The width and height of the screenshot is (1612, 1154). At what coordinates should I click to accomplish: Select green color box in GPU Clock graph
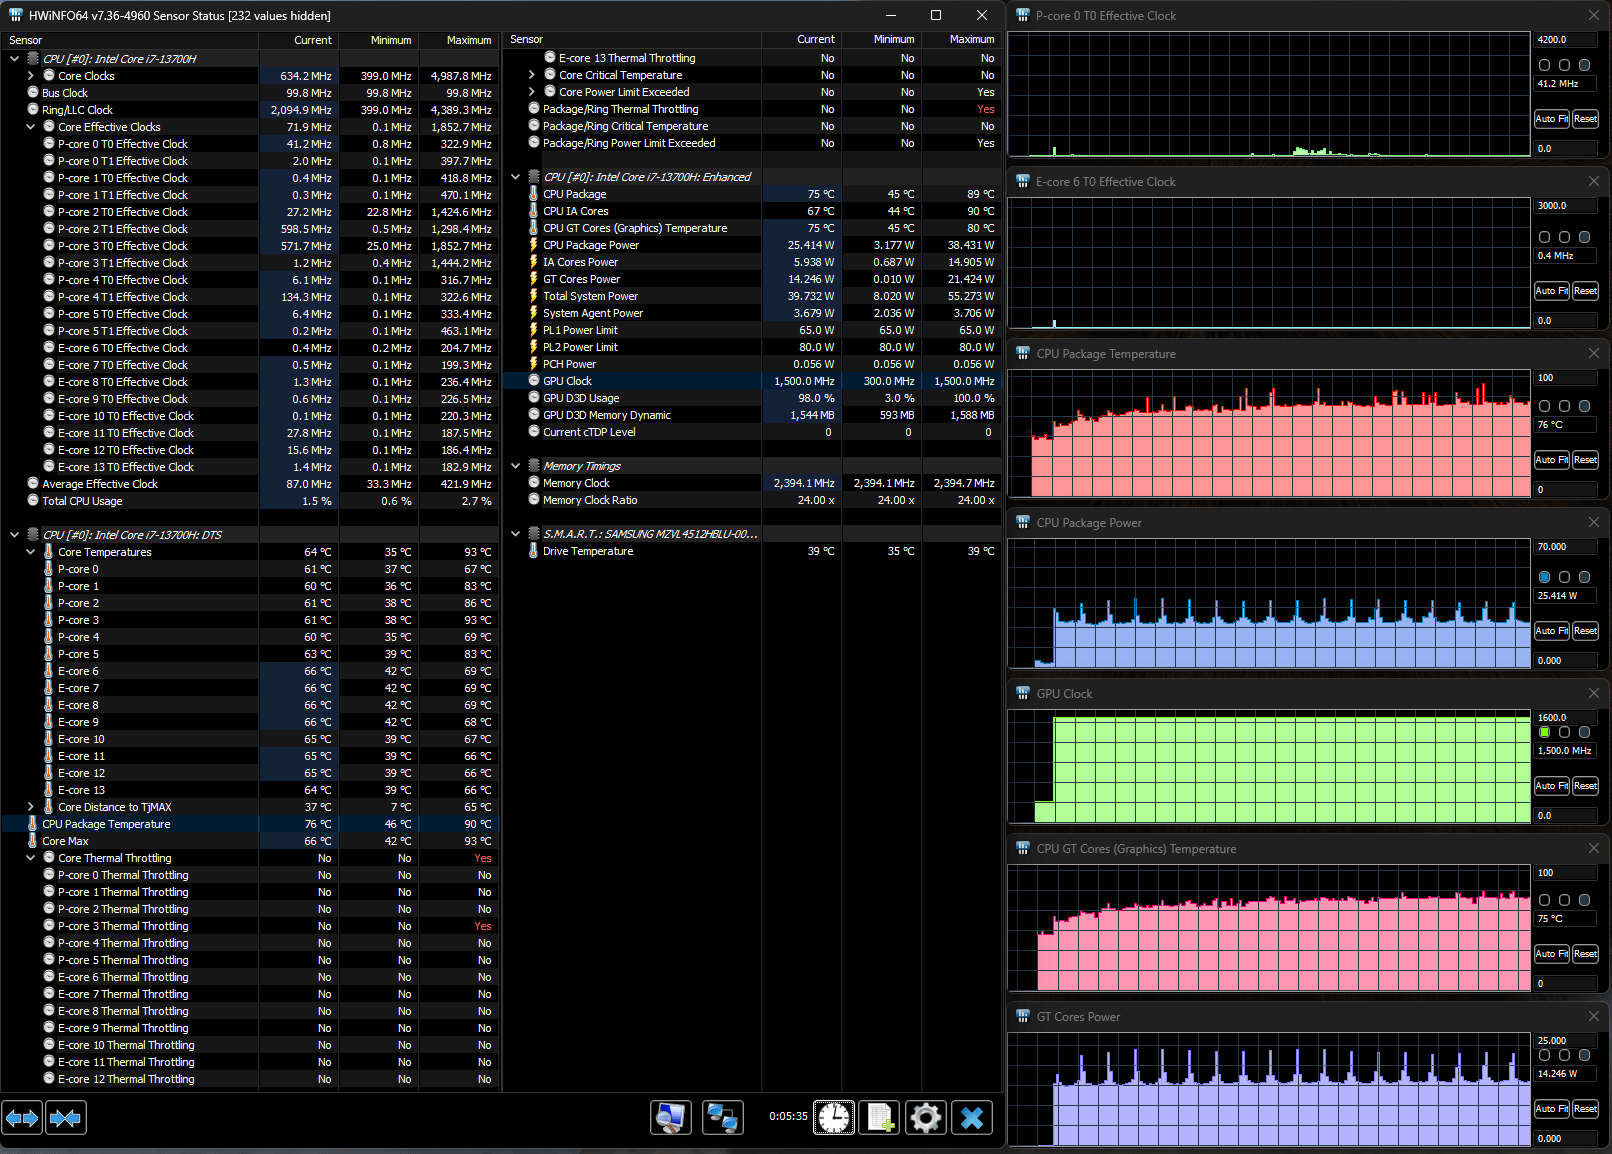tap(1545, 732)
